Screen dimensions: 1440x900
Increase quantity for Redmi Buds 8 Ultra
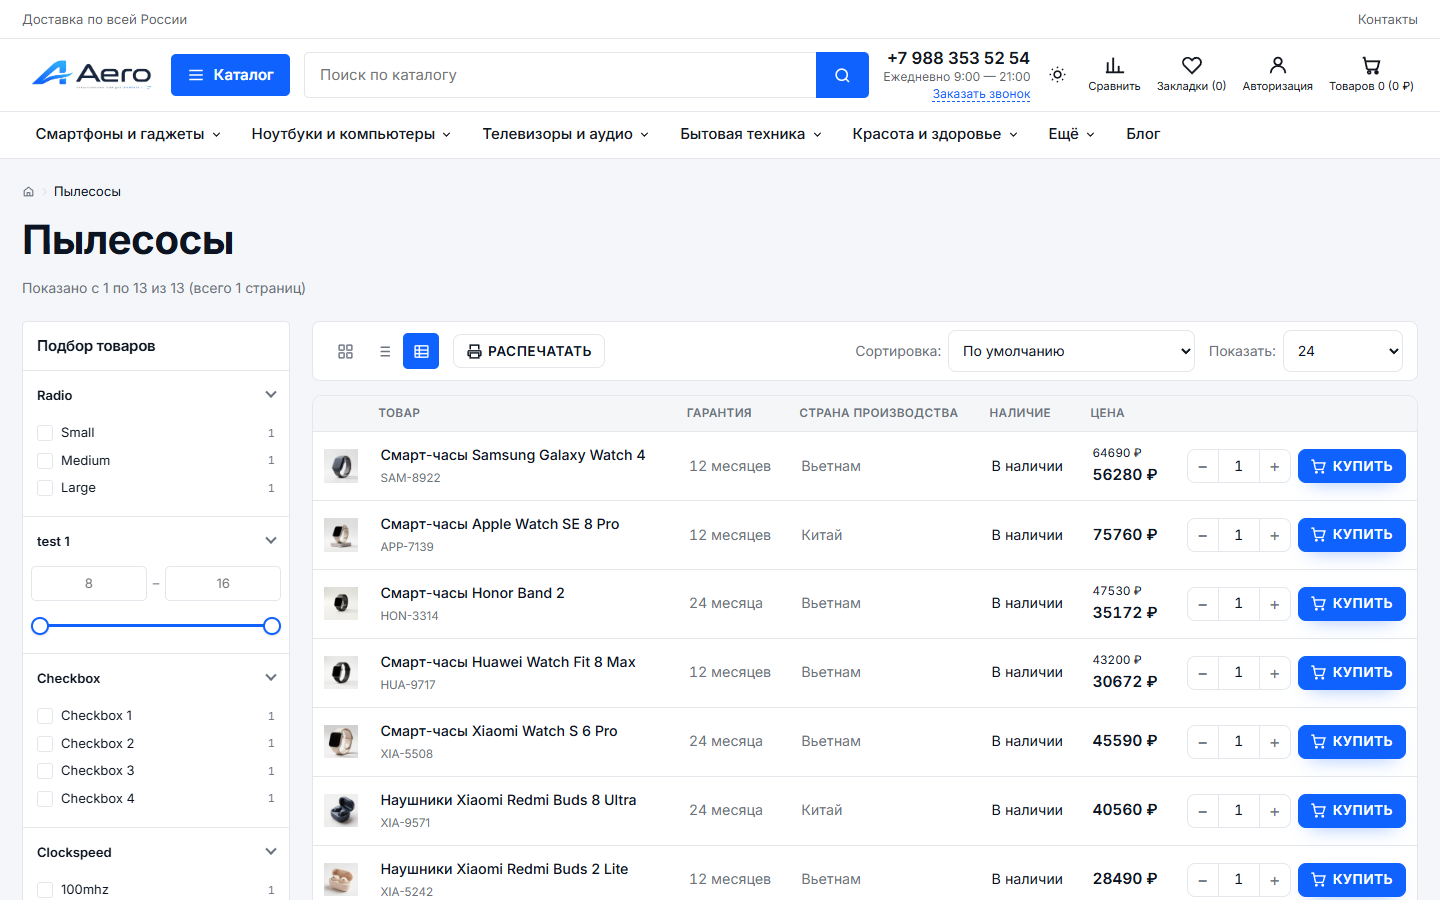pos(1274,811)
